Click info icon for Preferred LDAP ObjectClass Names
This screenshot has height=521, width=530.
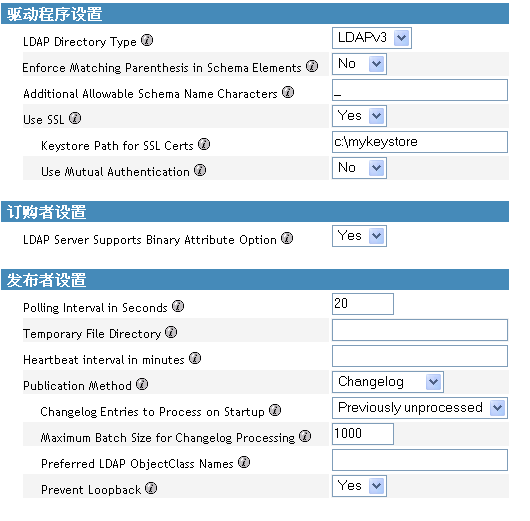point(244,462)
